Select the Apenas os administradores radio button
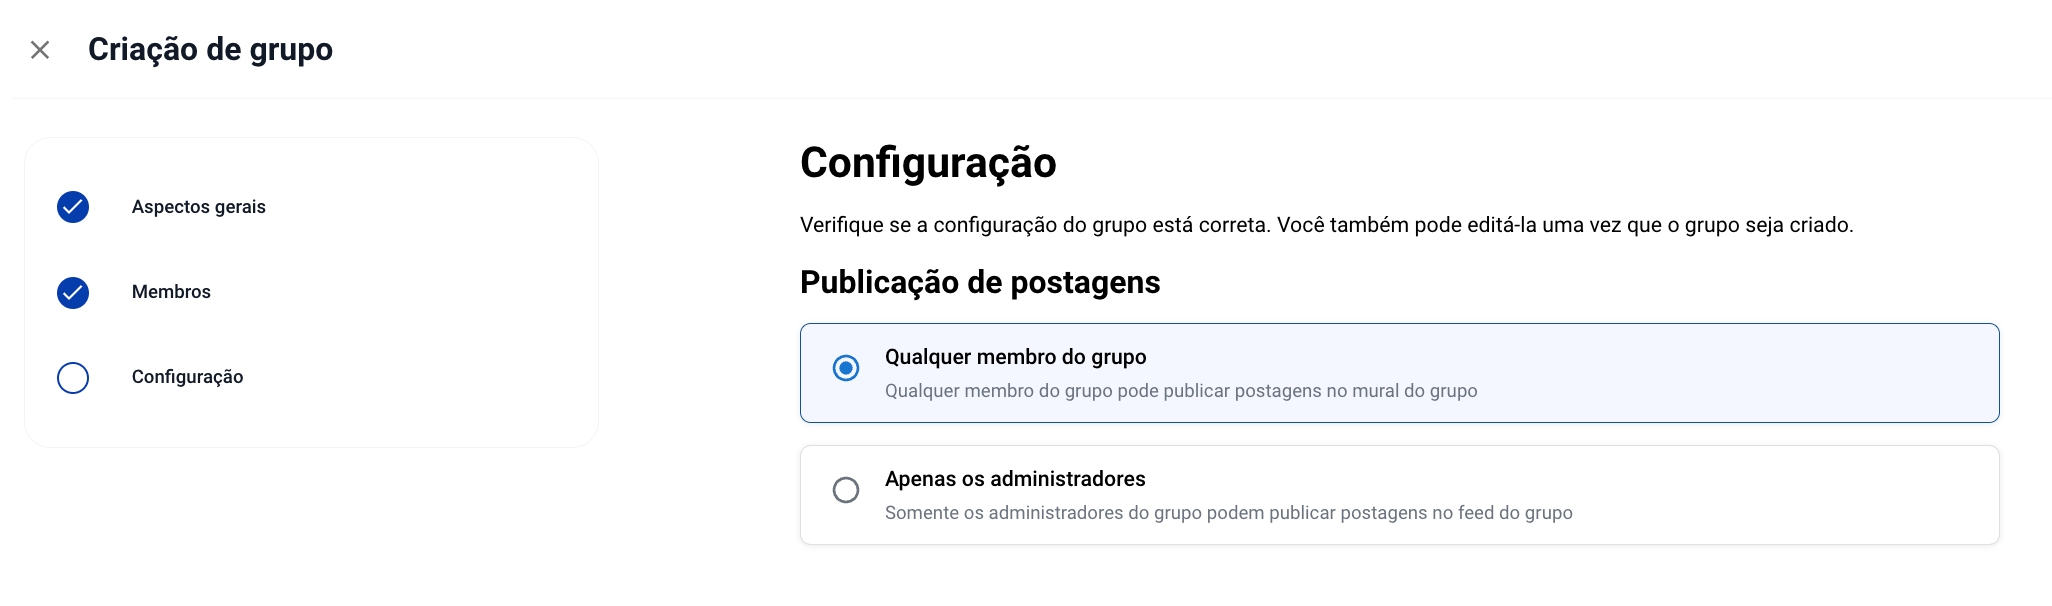The image size is (2052, 606). 846,490
